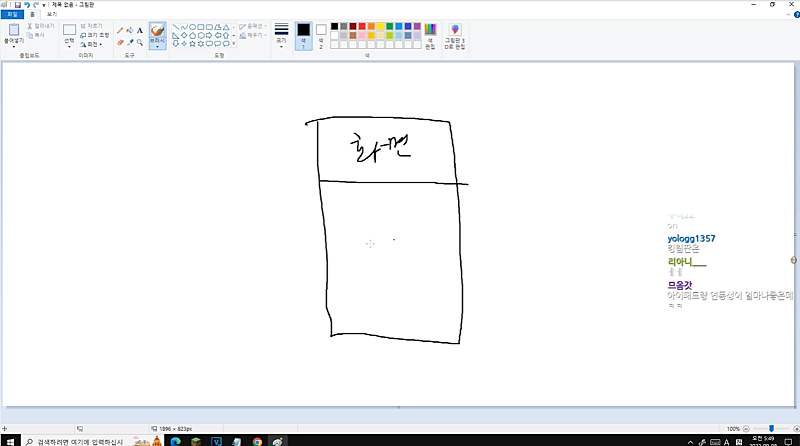Click the Edit colors icon
Viewport: 800px width, 446px height.
click(x=430, y=36)
